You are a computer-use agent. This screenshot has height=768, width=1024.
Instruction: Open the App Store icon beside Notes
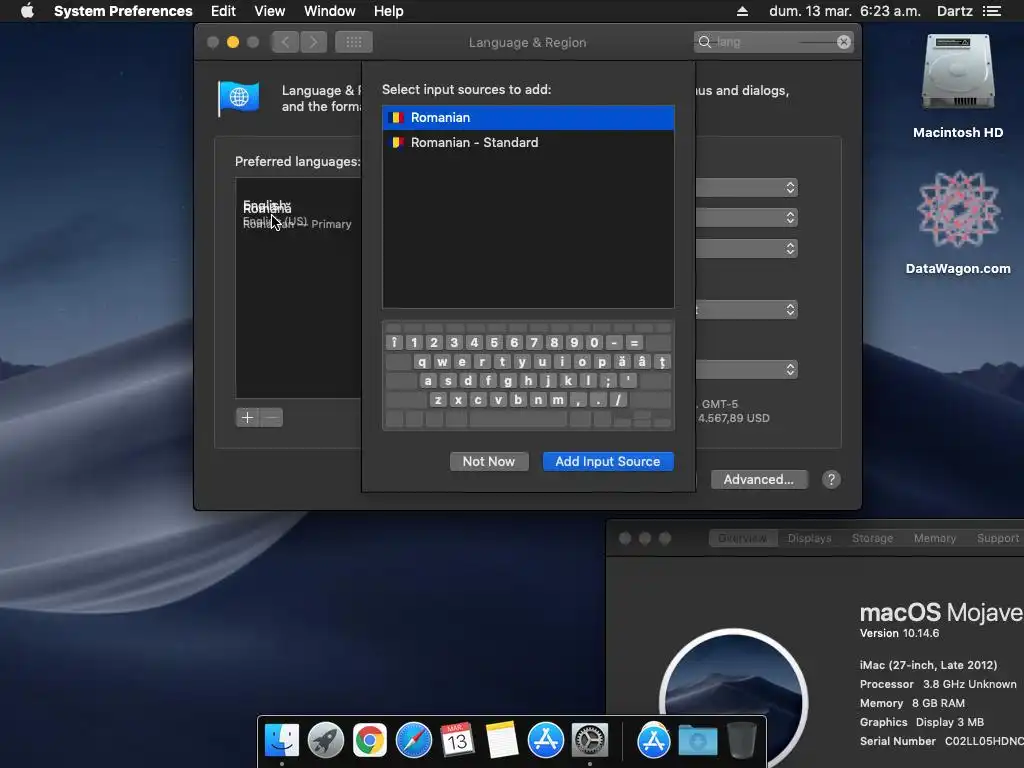pyautogui.click(x=545, y=740)
